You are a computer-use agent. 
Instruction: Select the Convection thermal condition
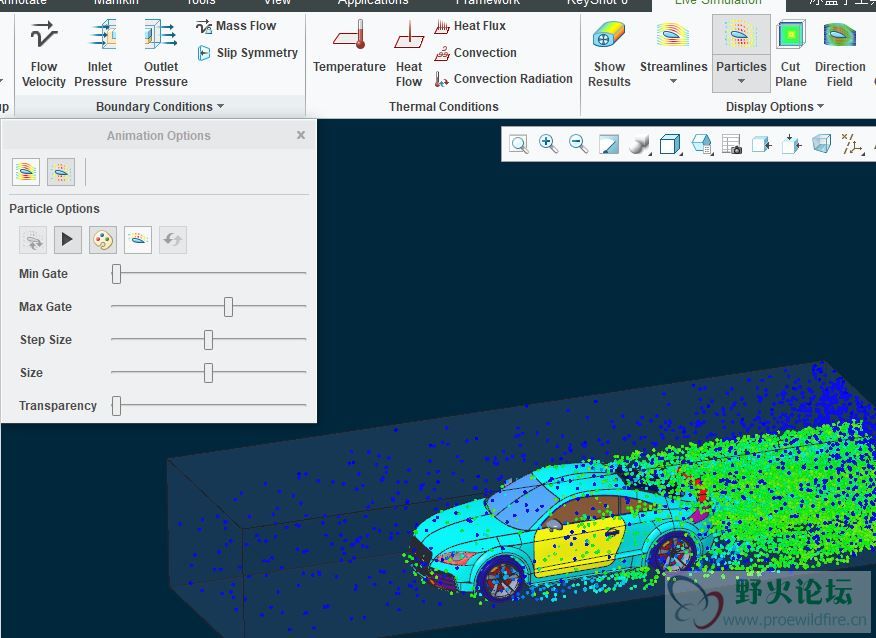pos(475,53)
